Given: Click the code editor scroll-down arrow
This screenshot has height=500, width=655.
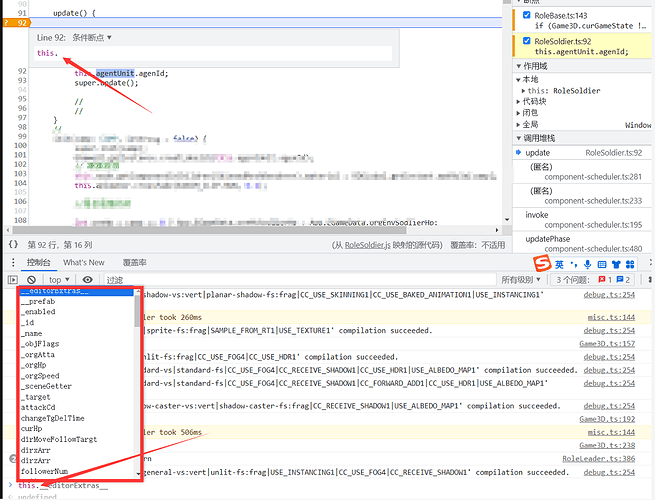Looking at the screenshot, I should point(507,219).
